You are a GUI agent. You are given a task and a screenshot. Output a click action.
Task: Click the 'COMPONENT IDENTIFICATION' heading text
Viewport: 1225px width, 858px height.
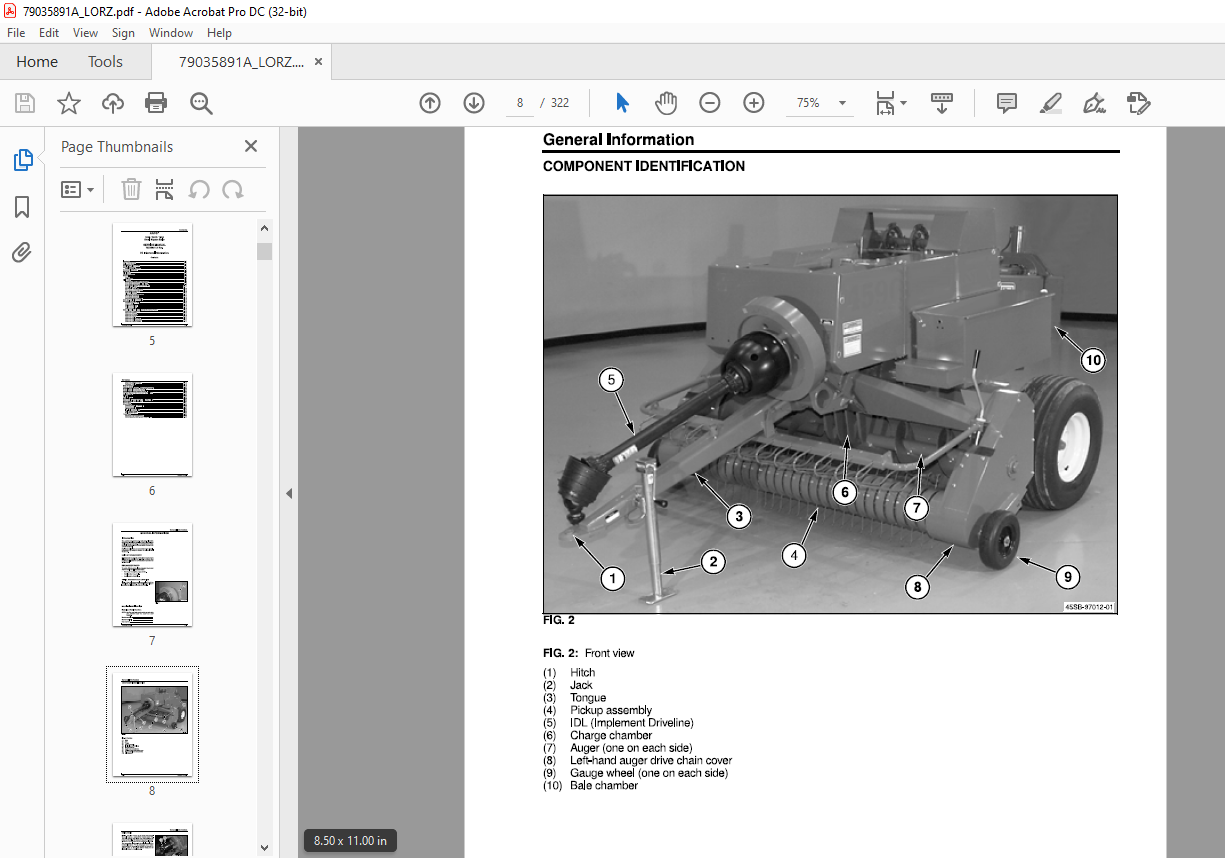[644, 166]
